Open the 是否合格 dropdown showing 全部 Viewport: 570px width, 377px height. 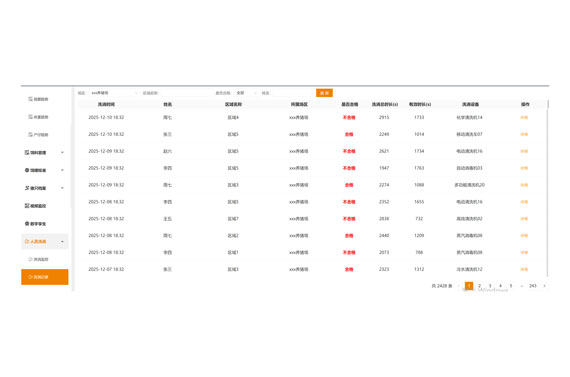246,93
